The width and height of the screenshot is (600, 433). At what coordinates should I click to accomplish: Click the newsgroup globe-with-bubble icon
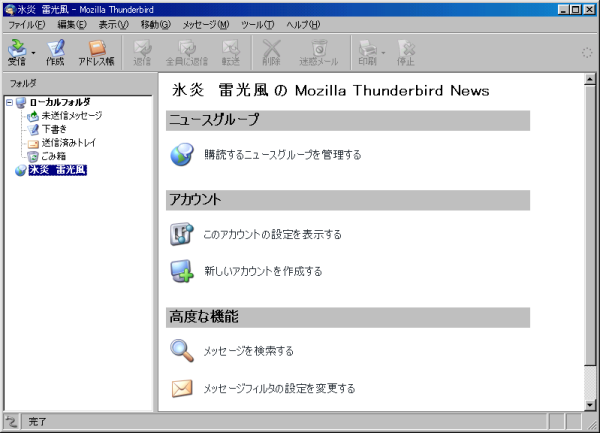click(x=182, y=155)
